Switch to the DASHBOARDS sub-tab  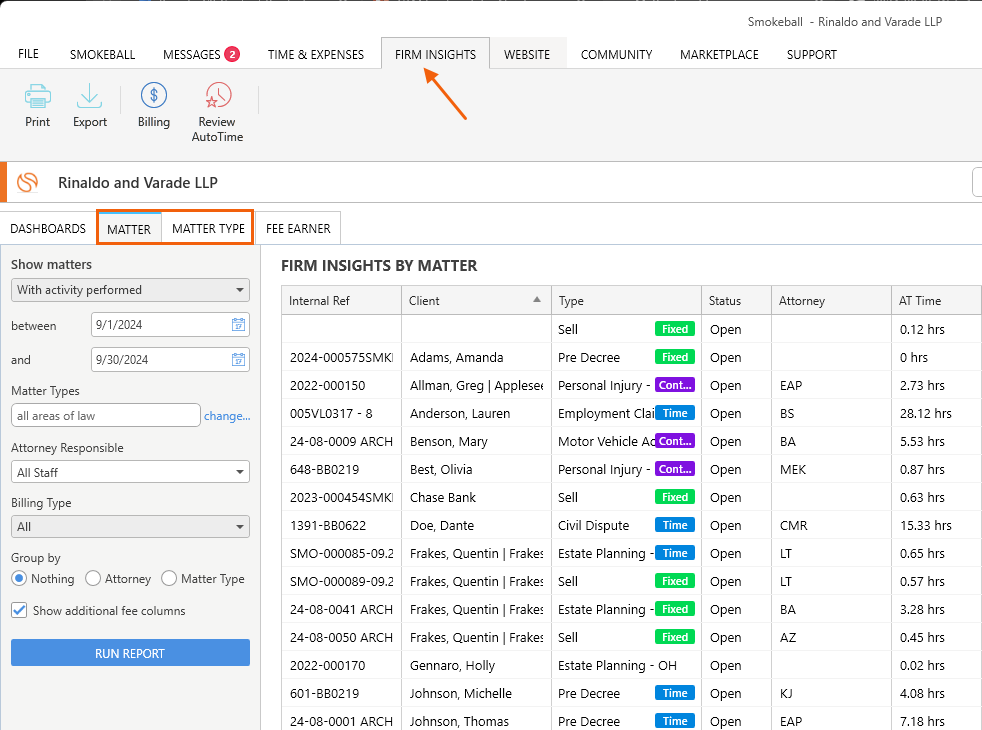pos(48,229)
